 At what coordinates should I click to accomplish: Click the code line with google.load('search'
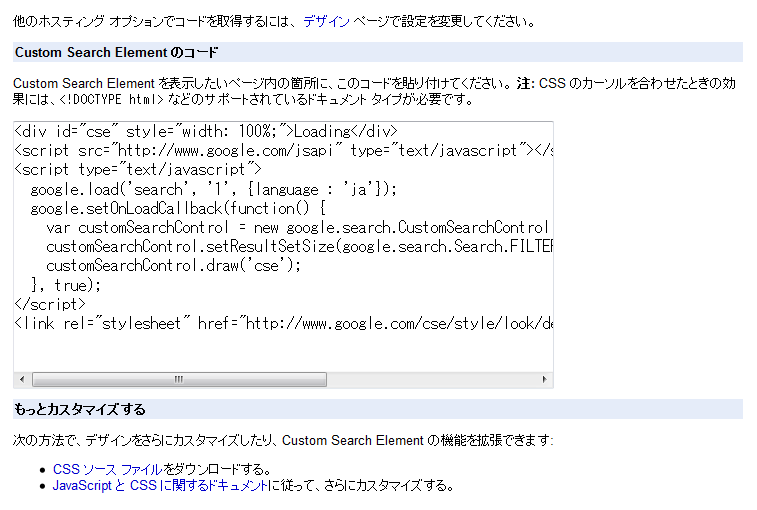[x=213, y=189]
